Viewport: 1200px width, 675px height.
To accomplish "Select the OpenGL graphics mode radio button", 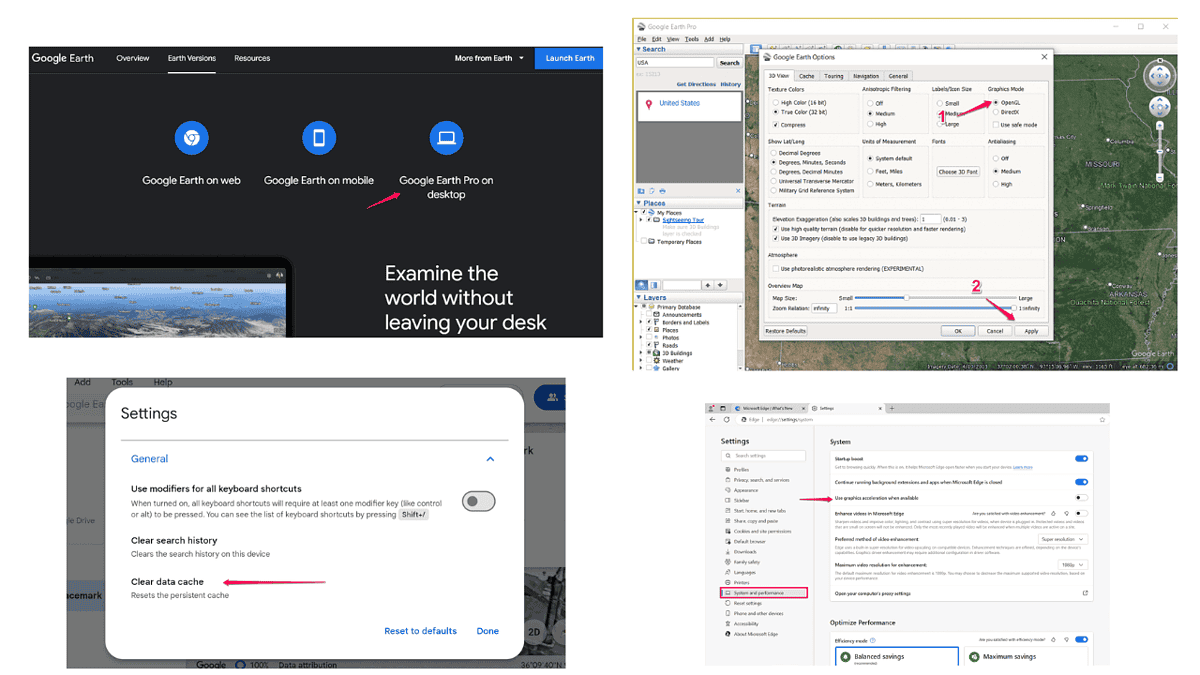I will click(996, 103).
